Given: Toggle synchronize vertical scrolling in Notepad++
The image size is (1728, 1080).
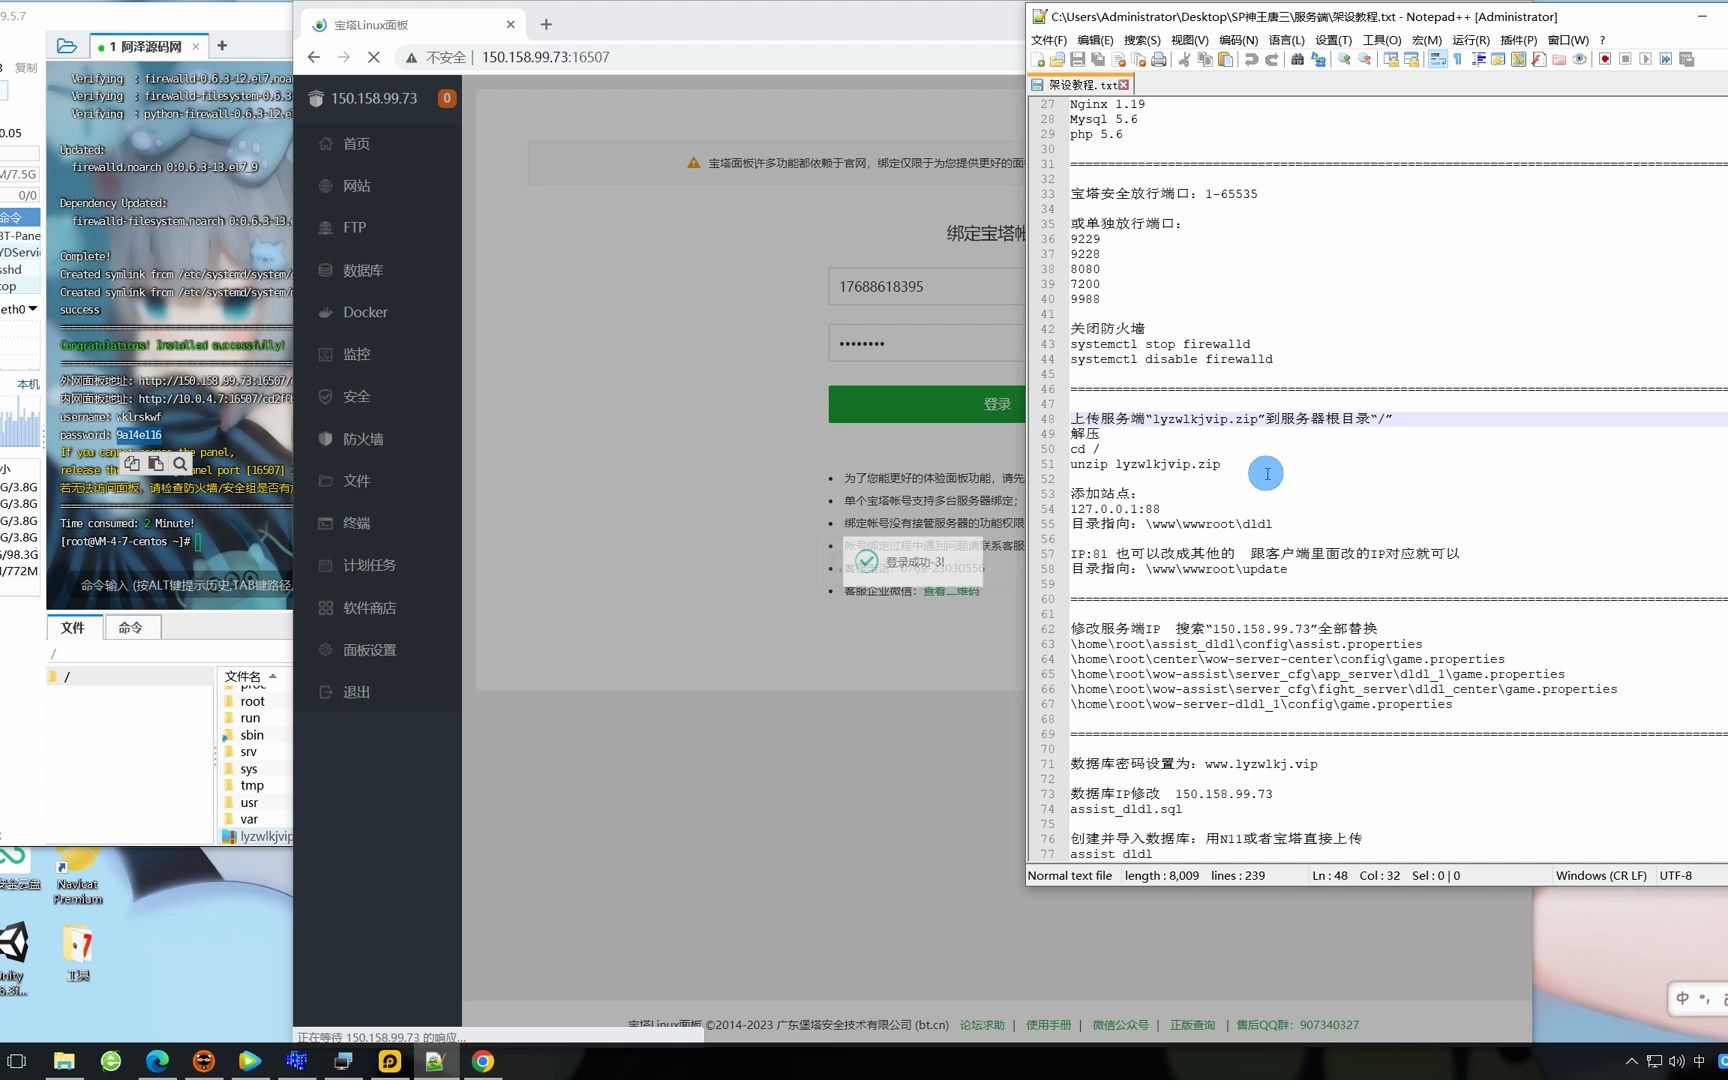Looking at the screenshot, I should click(1391, 60).
